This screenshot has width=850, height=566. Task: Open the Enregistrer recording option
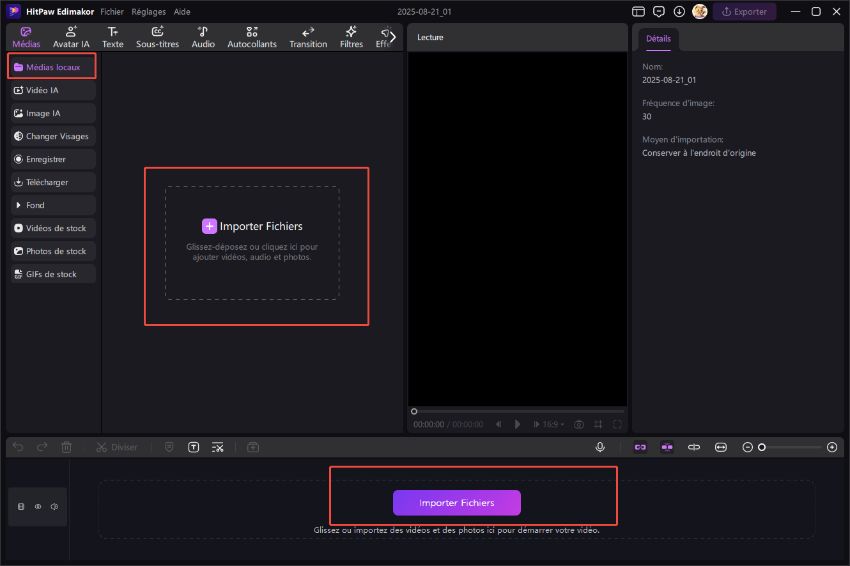[52, 159]
